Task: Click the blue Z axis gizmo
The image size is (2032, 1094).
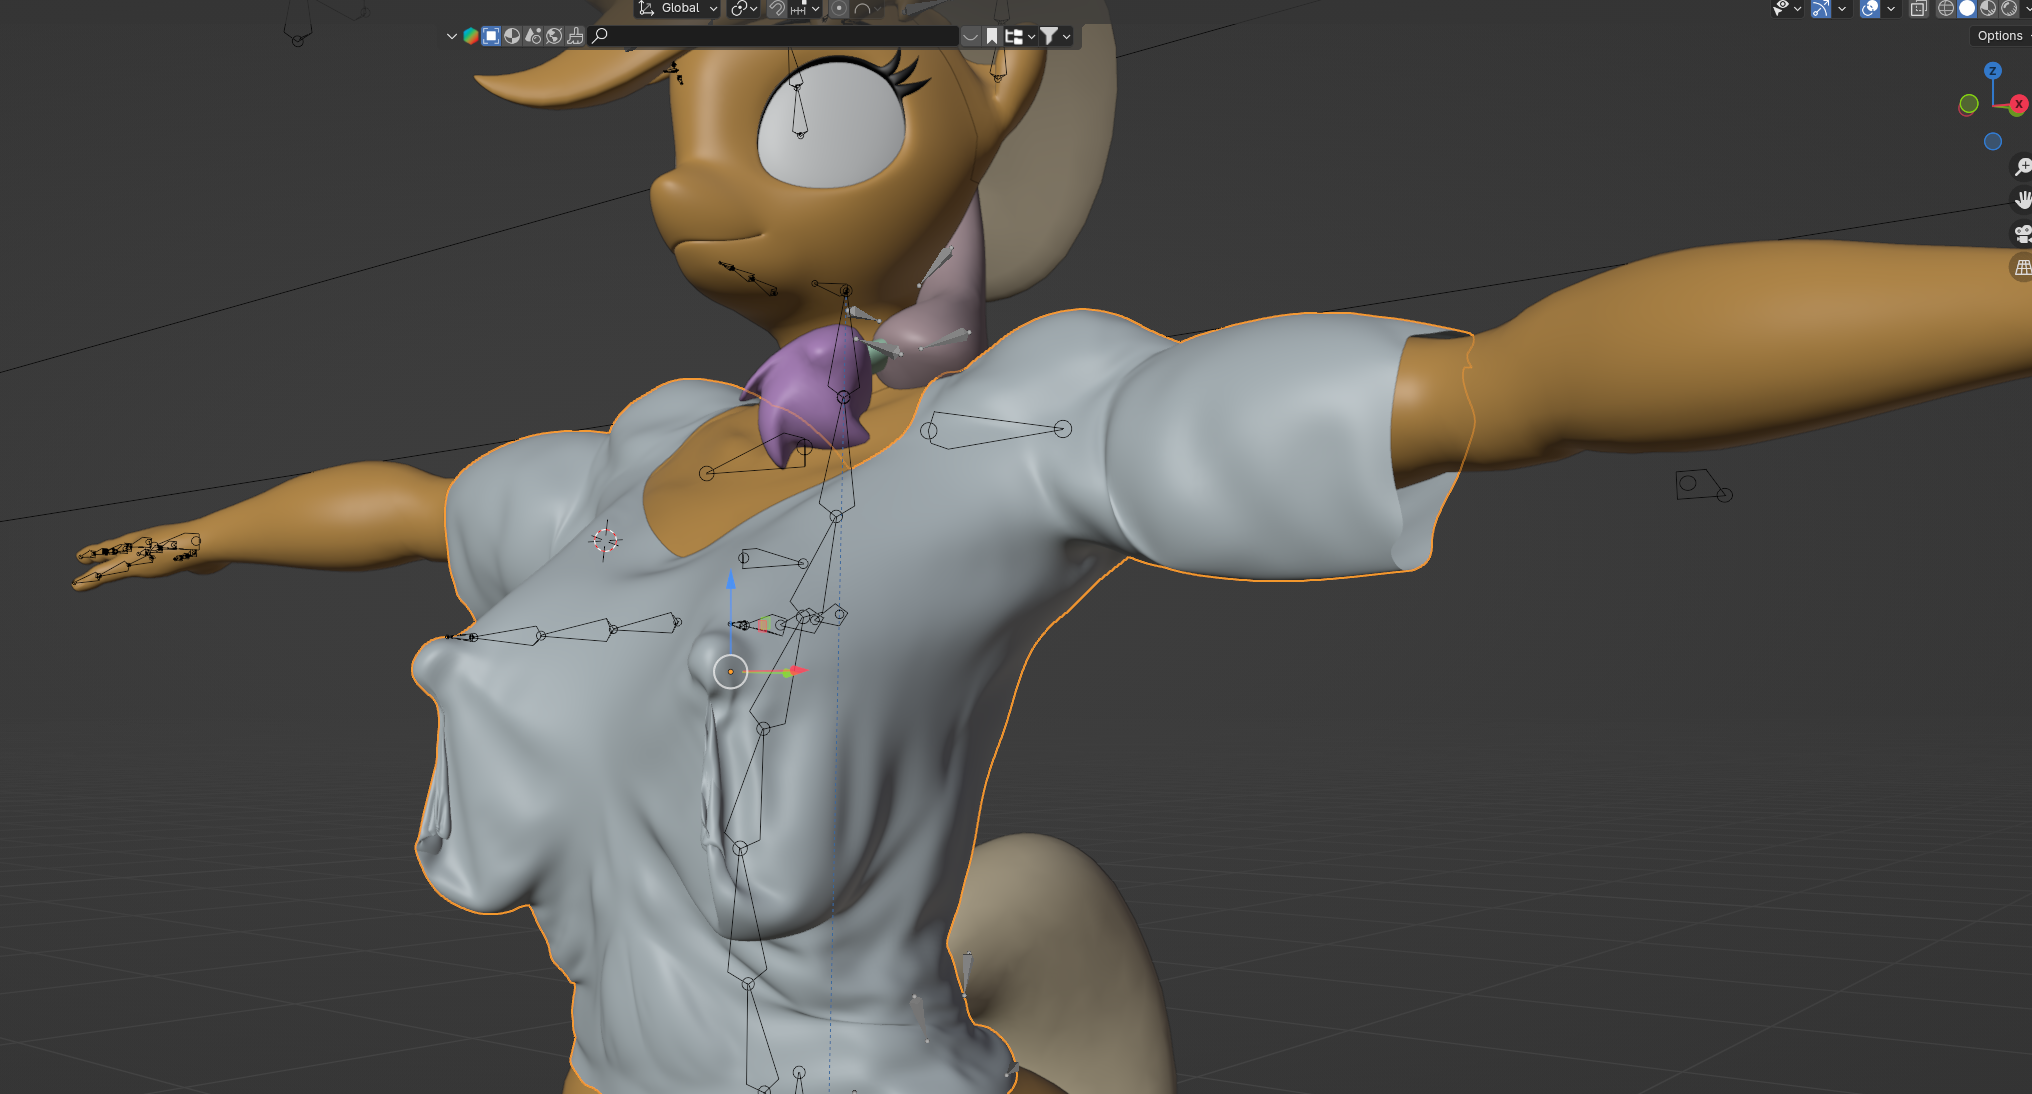Action: point(1993,71)
